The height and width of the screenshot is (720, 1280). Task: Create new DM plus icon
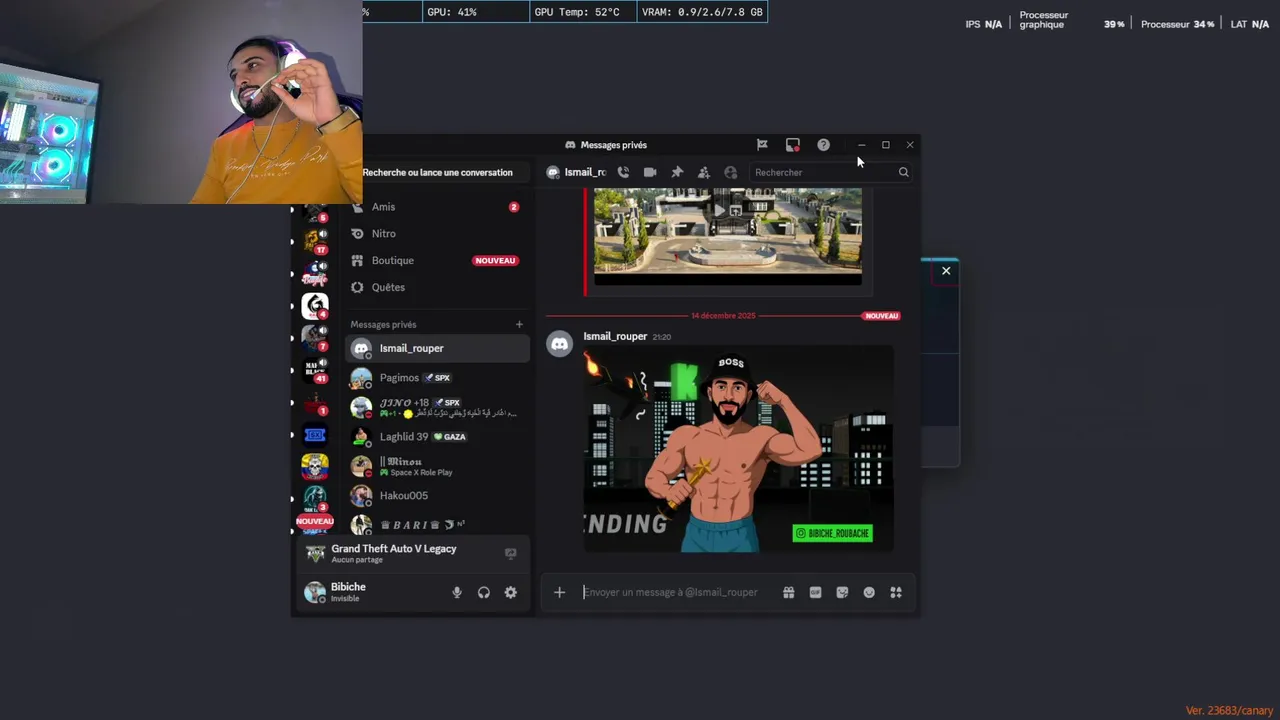click(519, 324)
